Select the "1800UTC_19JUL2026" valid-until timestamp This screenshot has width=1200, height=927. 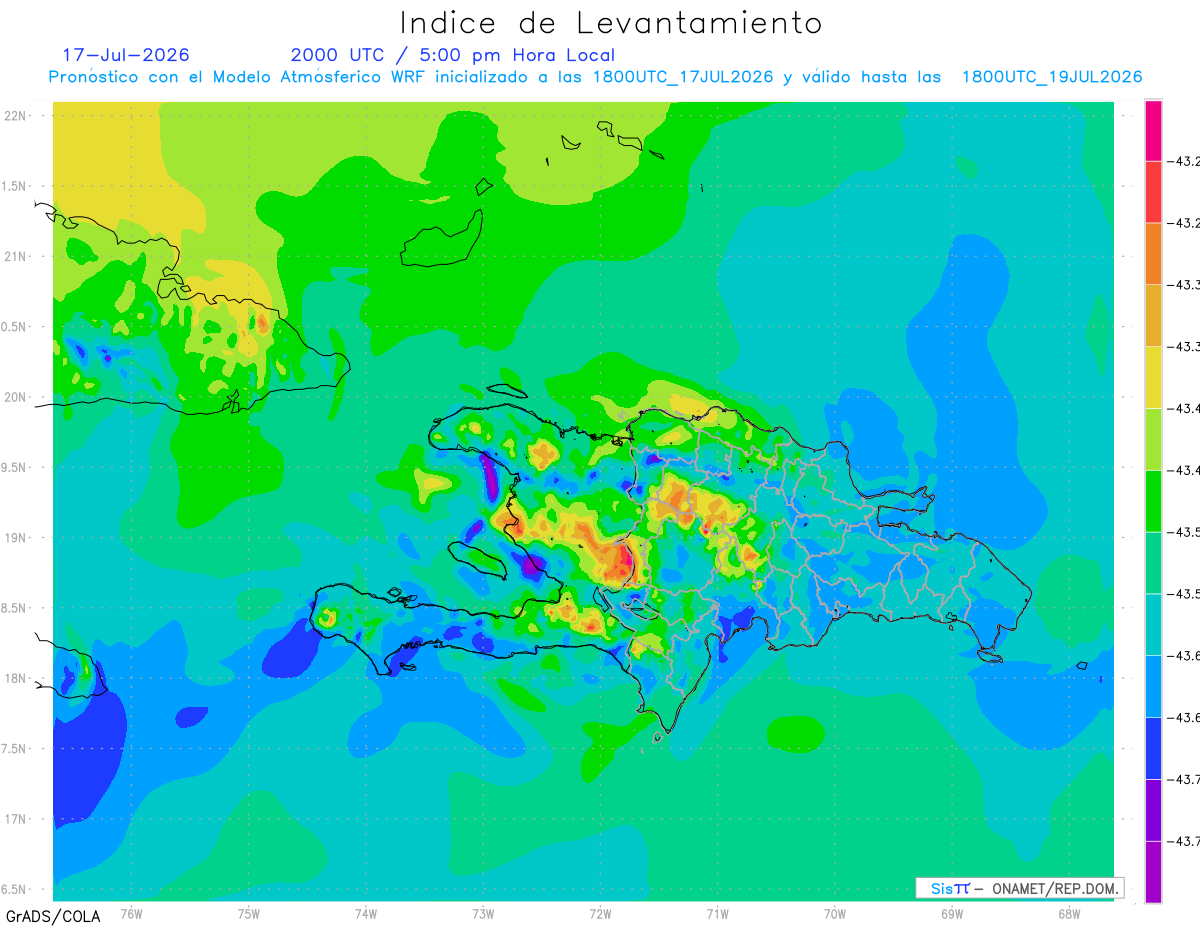tap(1052, 77)
